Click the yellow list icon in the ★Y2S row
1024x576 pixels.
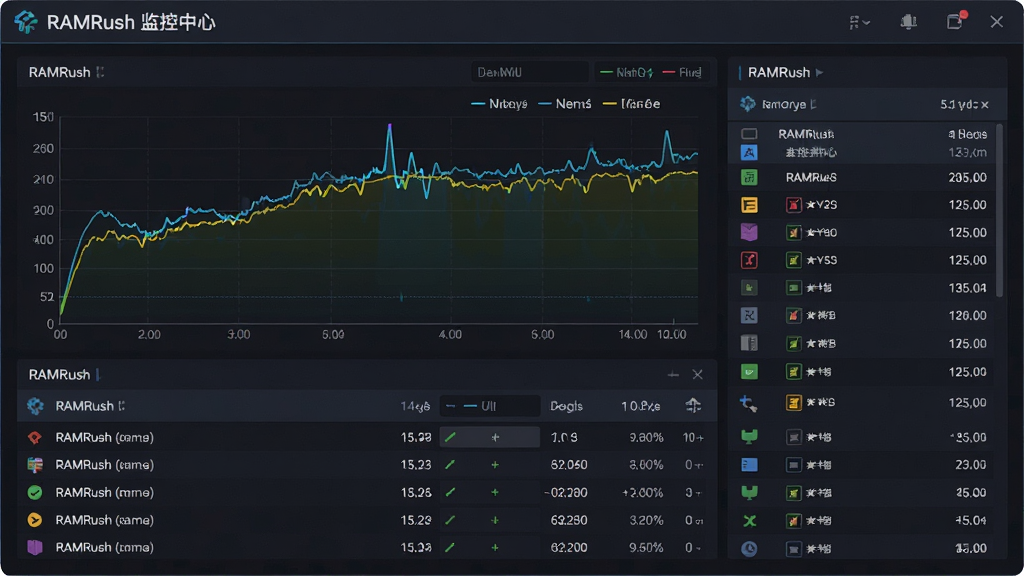[749, 205]
